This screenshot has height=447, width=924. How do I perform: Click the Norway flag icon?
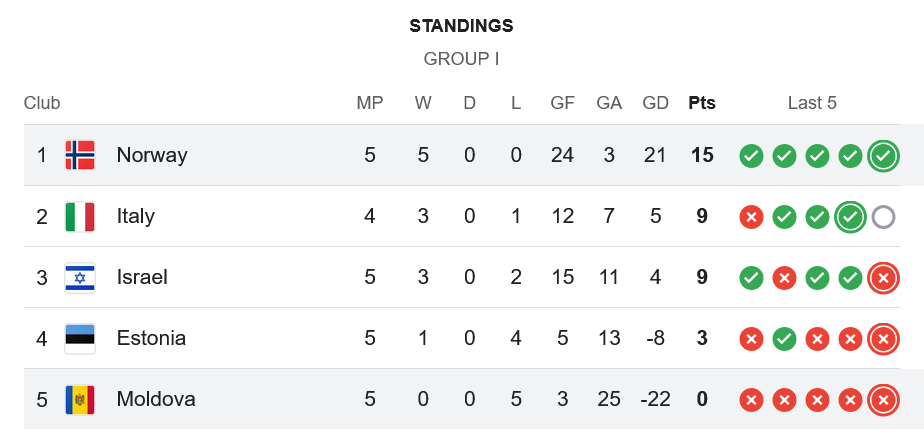[x=80, y=155]
